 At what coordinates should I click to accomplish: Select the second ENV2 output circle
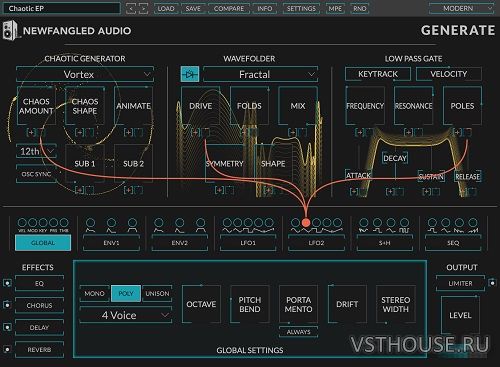[x=180, y=222]
